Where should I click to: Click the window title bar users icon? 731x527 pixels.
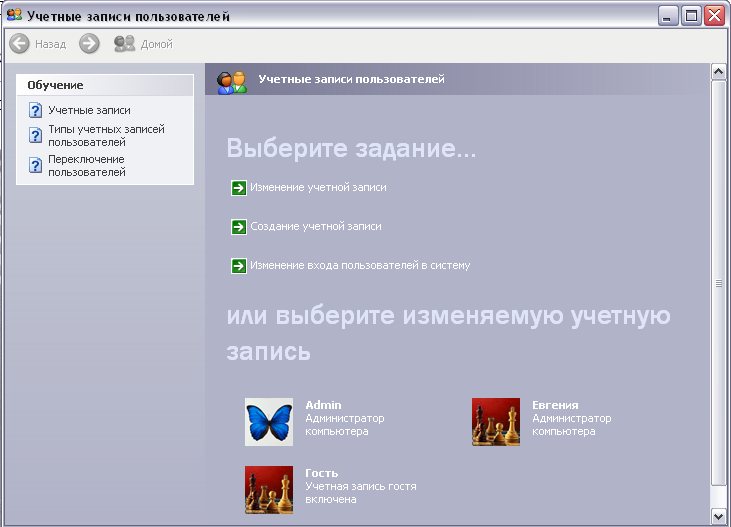[x=14, y=14]
